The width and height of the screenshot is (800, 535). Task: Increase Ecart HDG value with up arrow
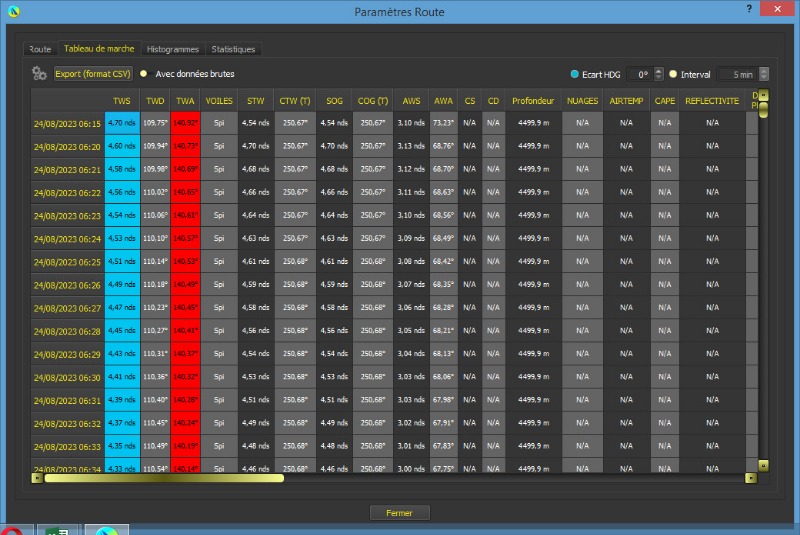point(659,71)
